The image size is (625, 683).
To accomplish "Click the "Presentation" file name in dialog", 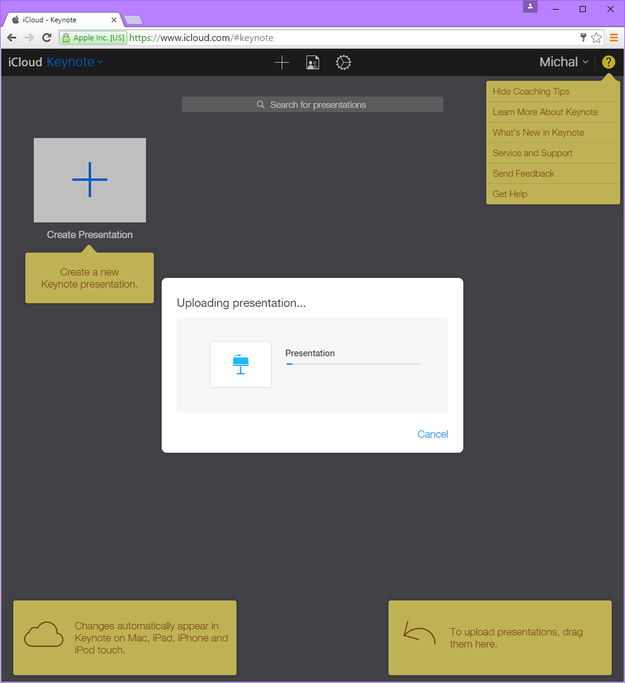I will (x=310, y=353).
